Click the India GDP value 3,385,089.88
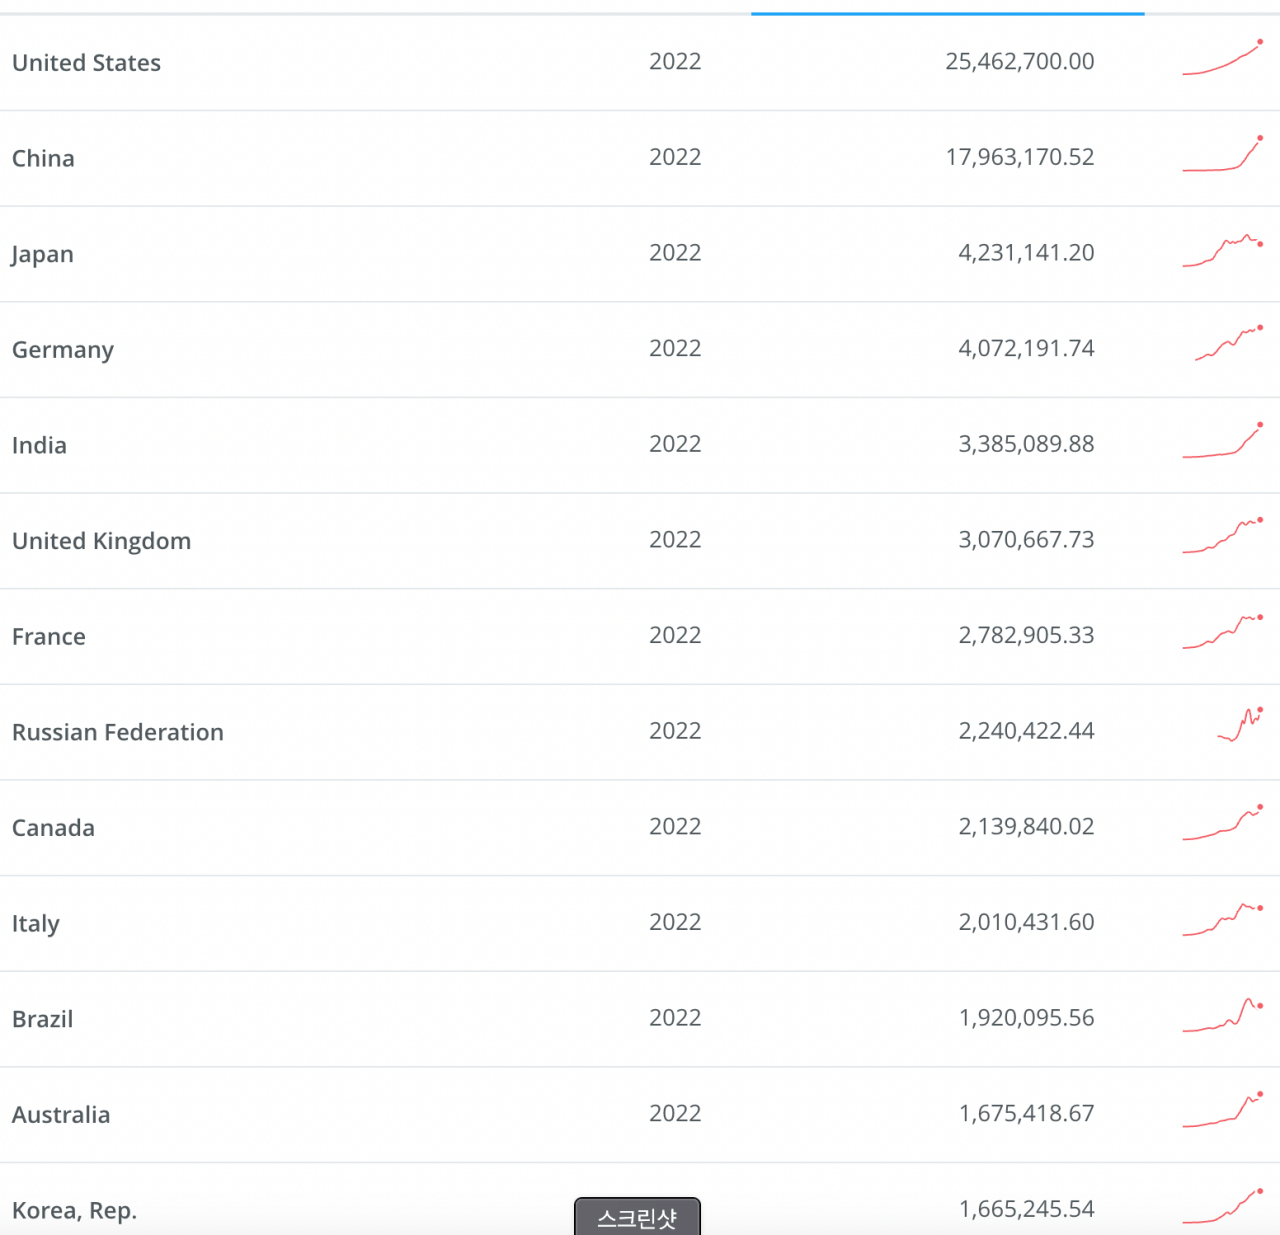This screenshot has height=1235, width=1280. pyautogui.click(x=1026, y=444)
